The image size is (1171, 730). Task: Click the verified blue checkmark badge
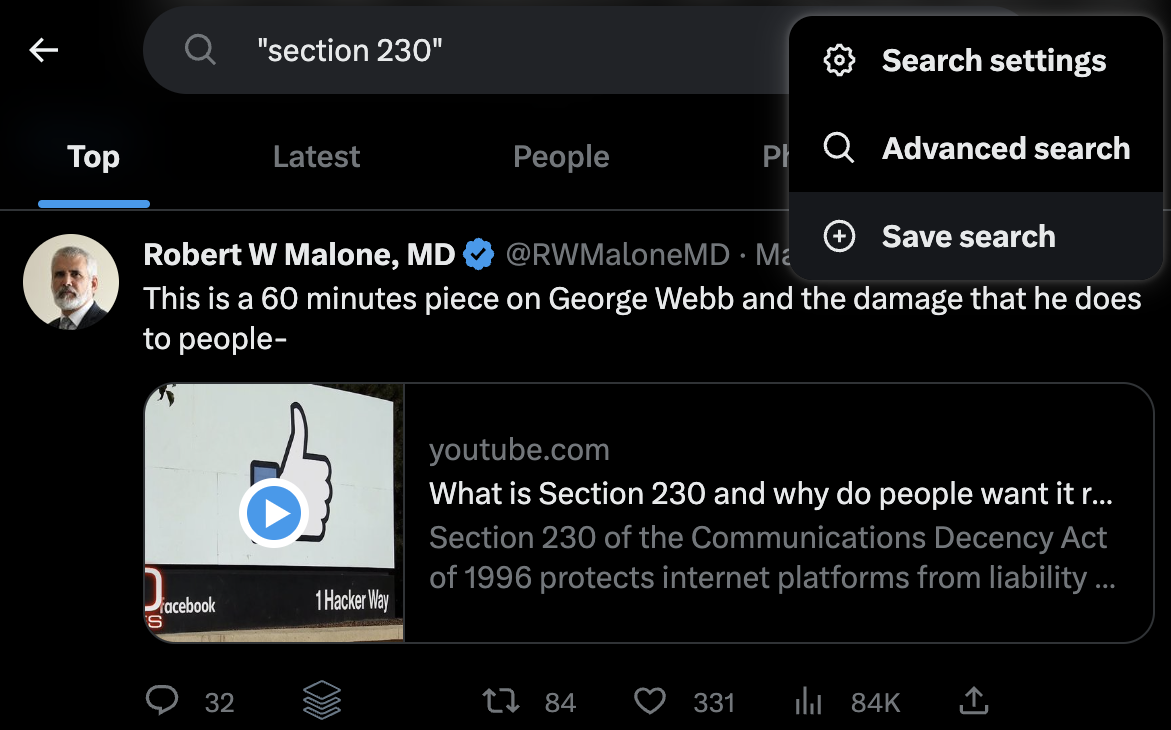(480, 255)
